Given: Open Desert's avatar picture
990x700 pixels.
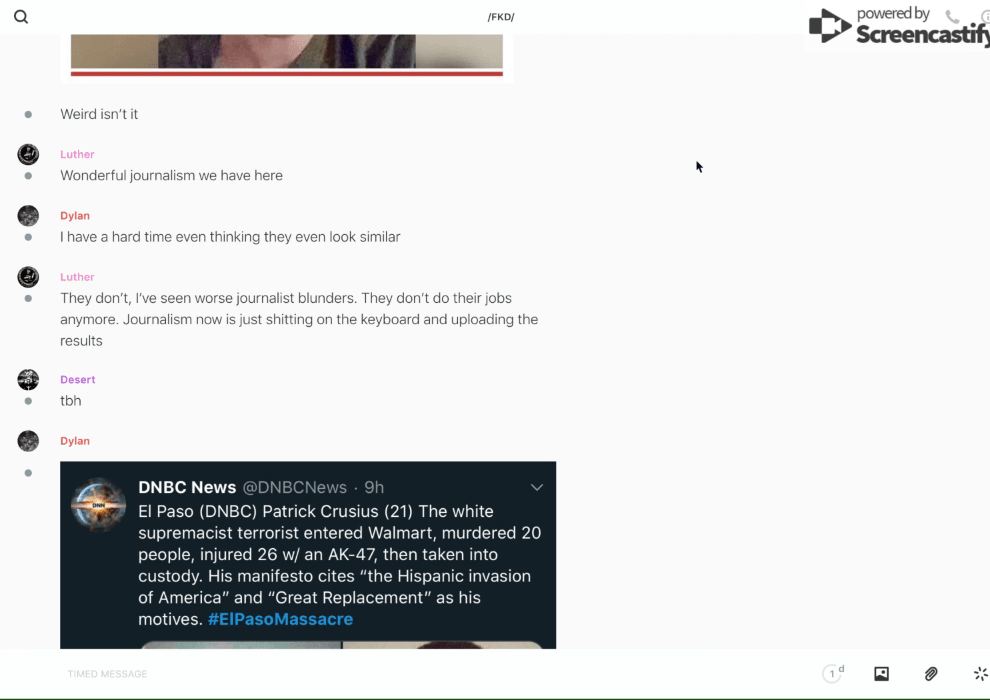Looking at the screenshot, I should click(x=28, y=379).
